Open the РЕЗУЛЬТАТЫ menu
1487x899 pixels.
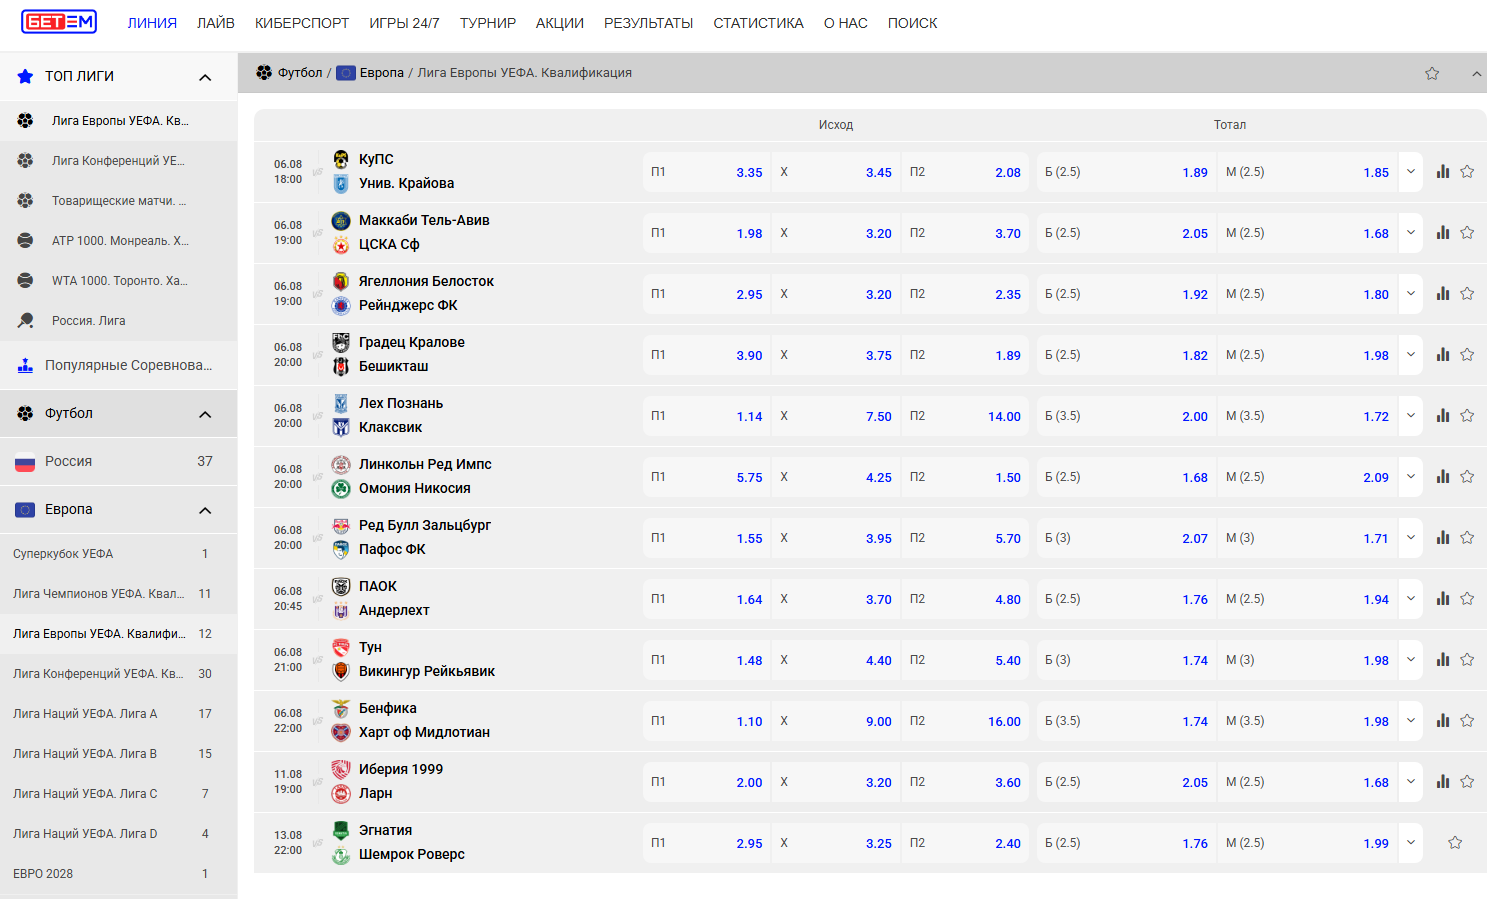(648, 23)
